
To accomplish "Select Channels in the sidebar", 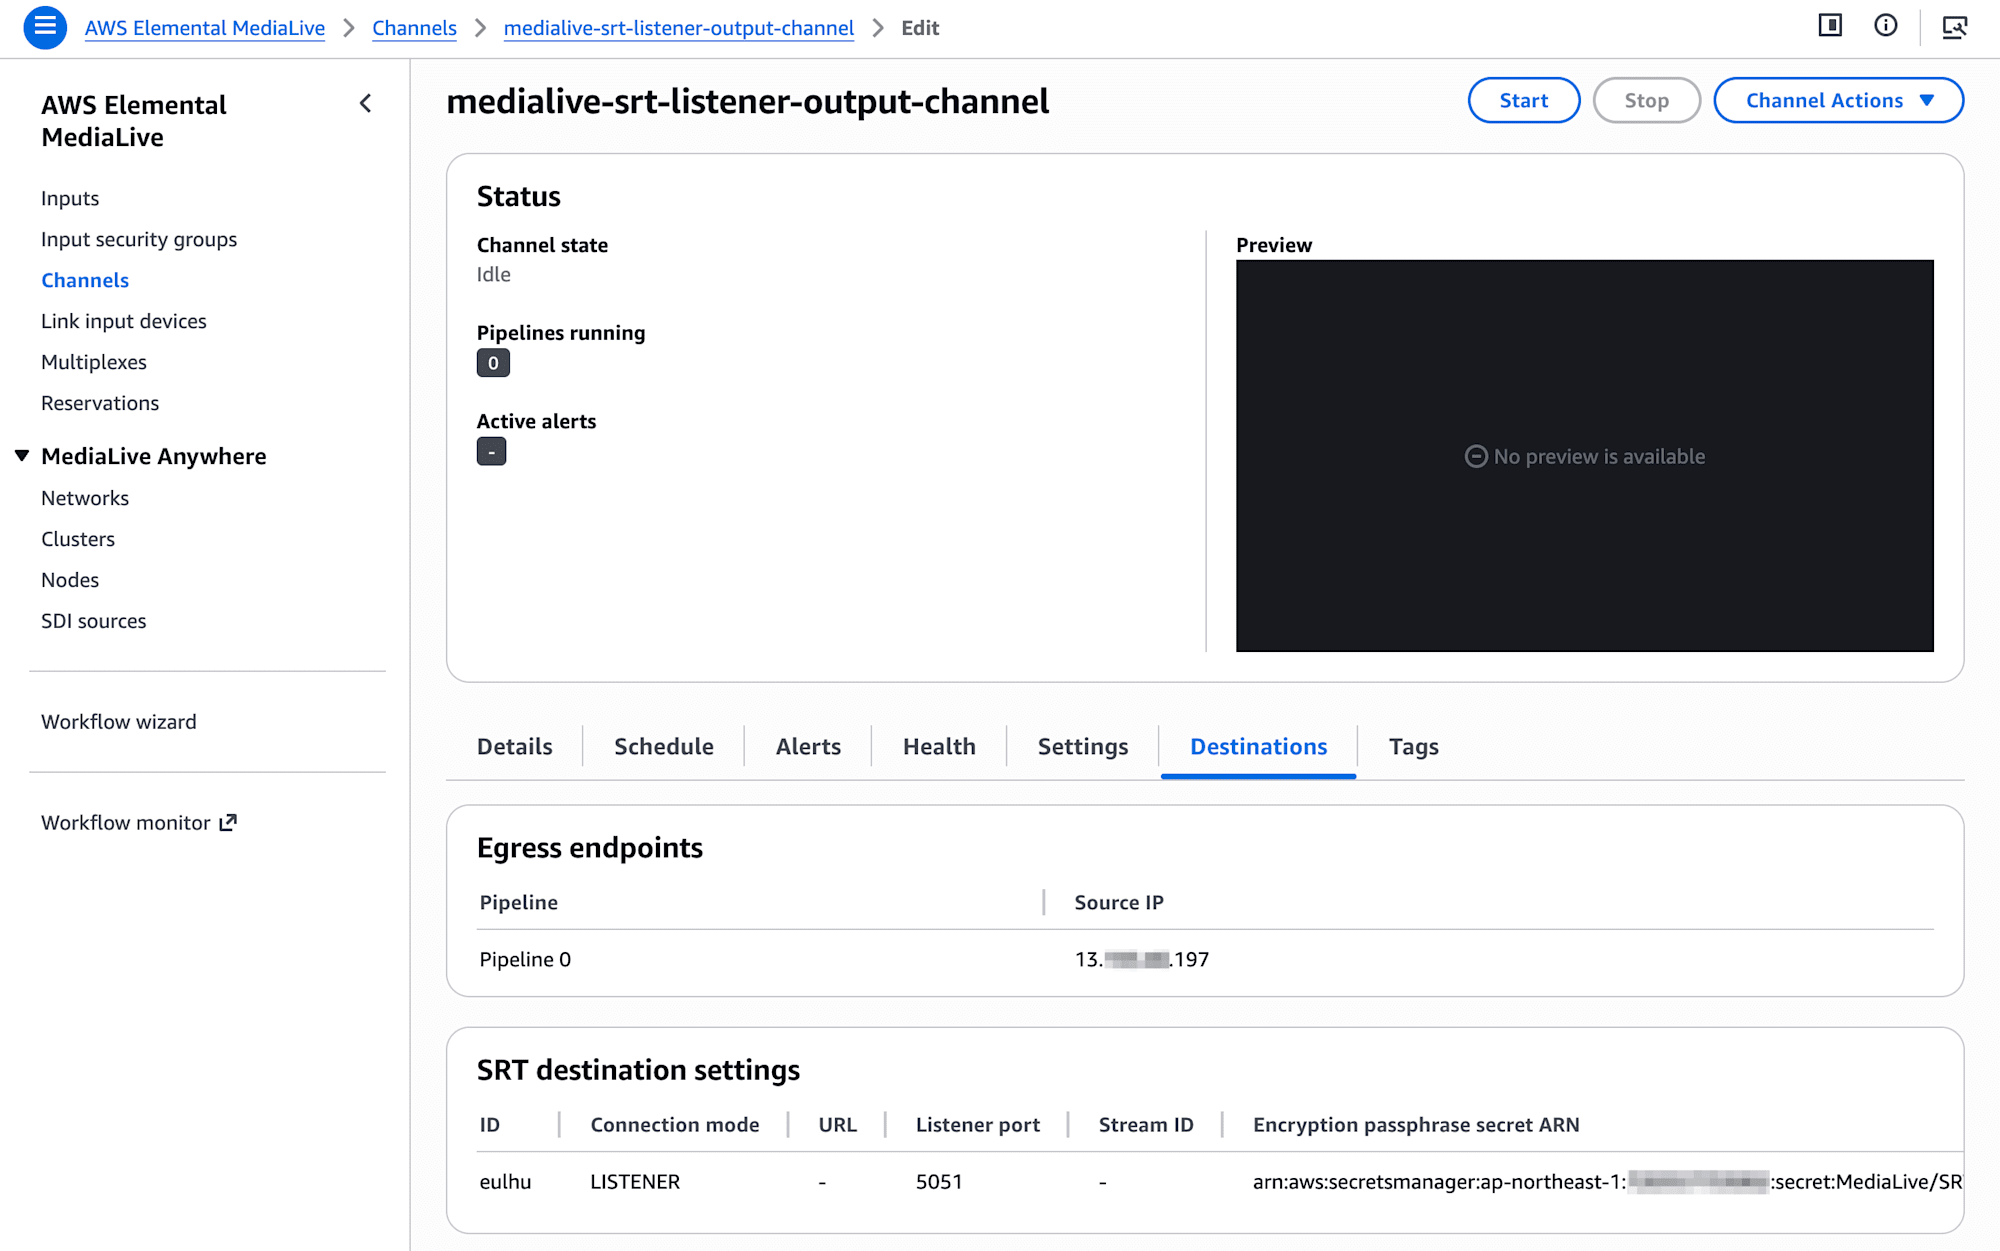I will (x=85, y=280).
